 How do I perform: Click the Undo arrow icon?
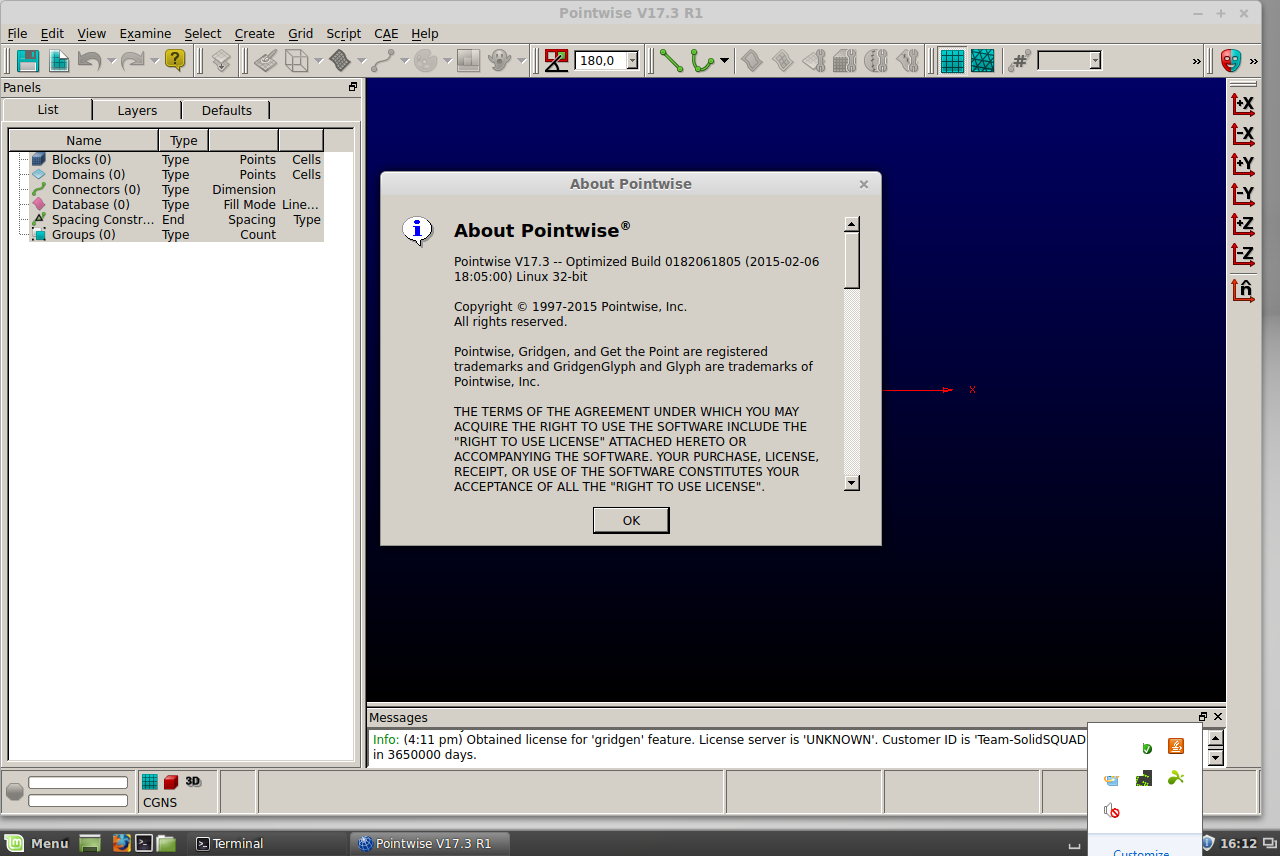coord(89,60)
